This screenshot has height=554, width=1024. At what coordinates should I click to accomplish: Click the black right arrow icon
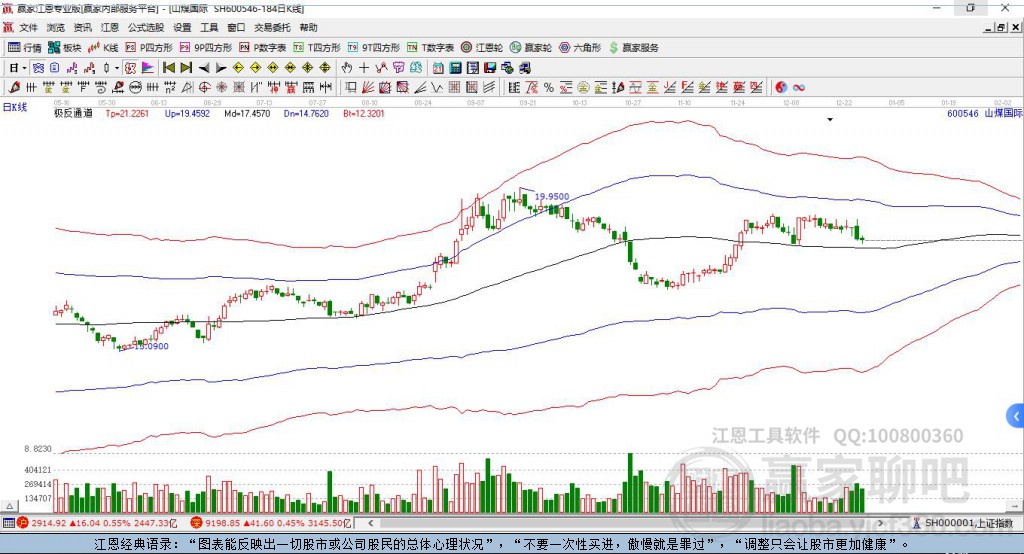click(x=221, y=68)
